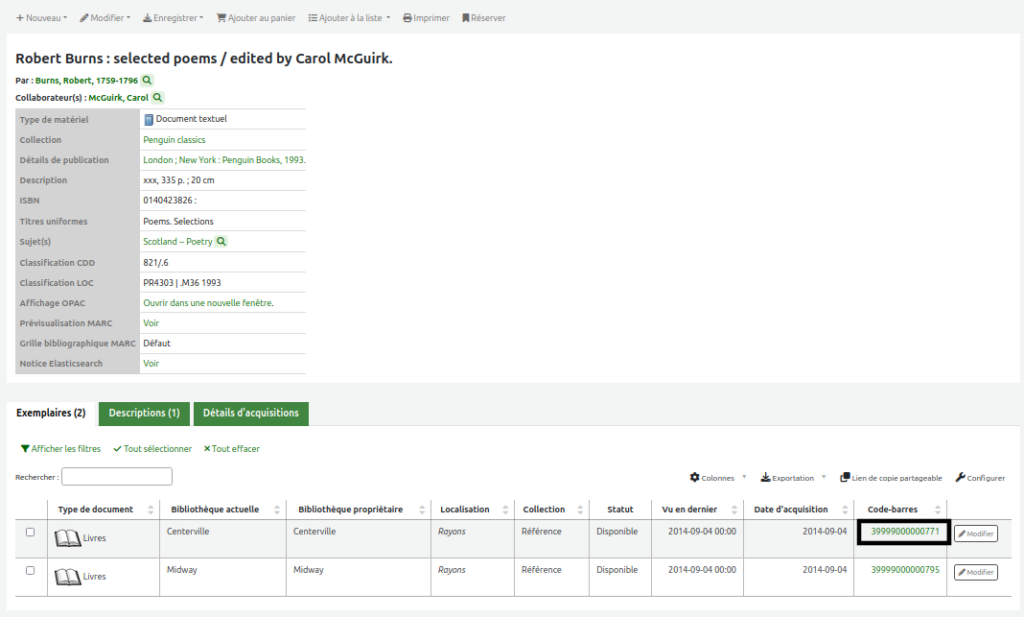Open the Enregistrer dropdown
Viewport: 1024px width, 617px height.
click(173, 18)
